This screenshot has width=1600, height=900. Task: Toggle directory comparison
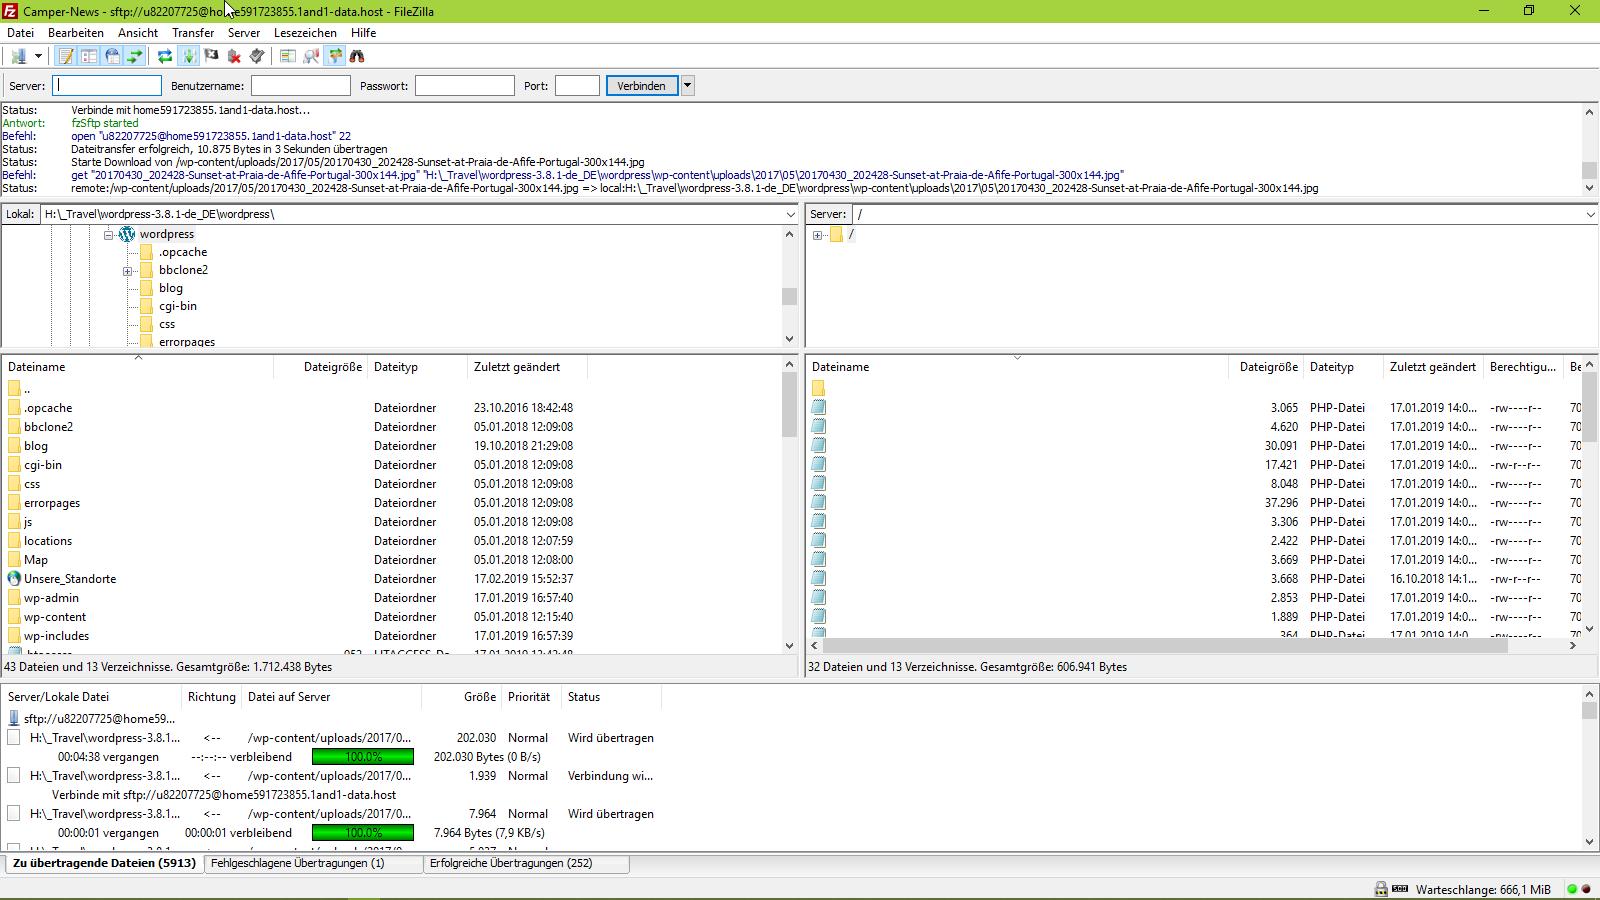(311, 56)
